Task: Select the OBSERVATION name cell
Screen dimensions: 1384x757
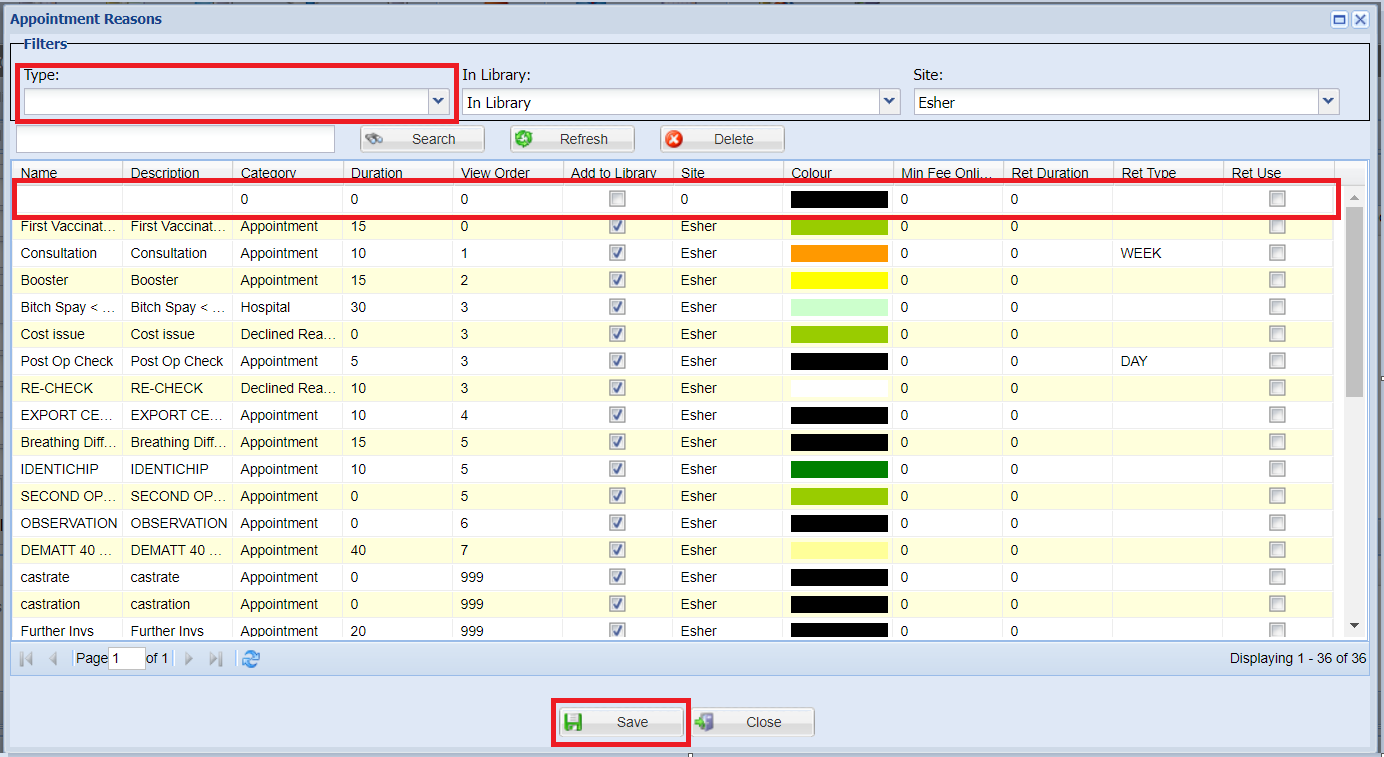Action: [67, 523]
